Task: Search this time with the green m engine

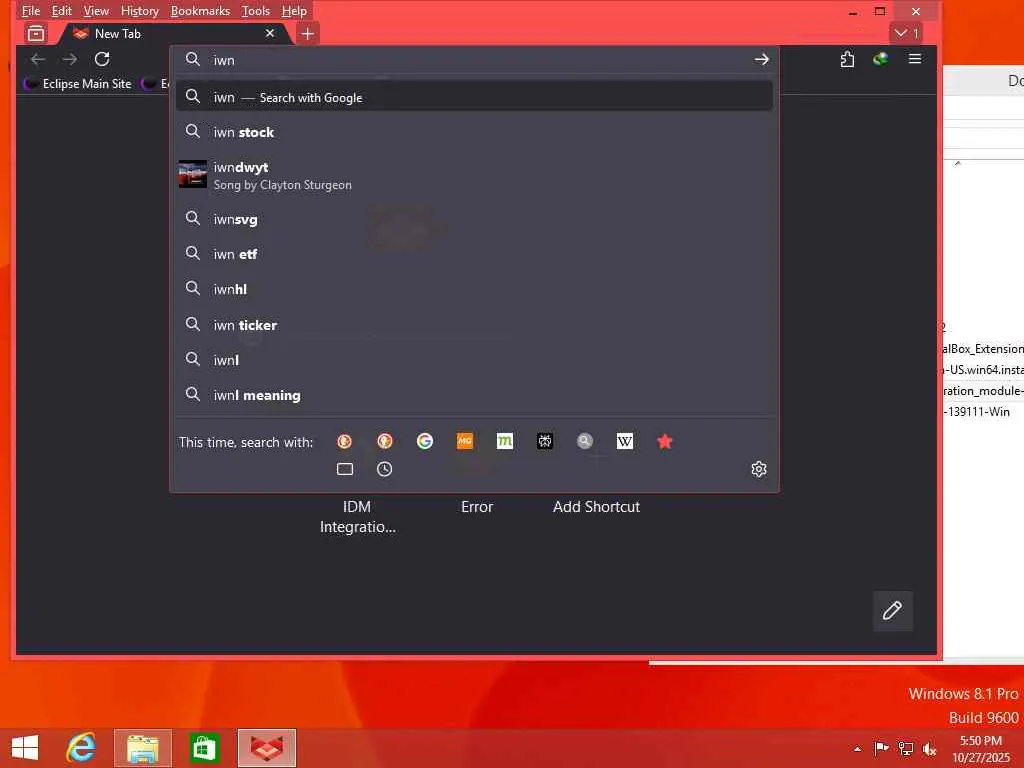Action: 504,441
